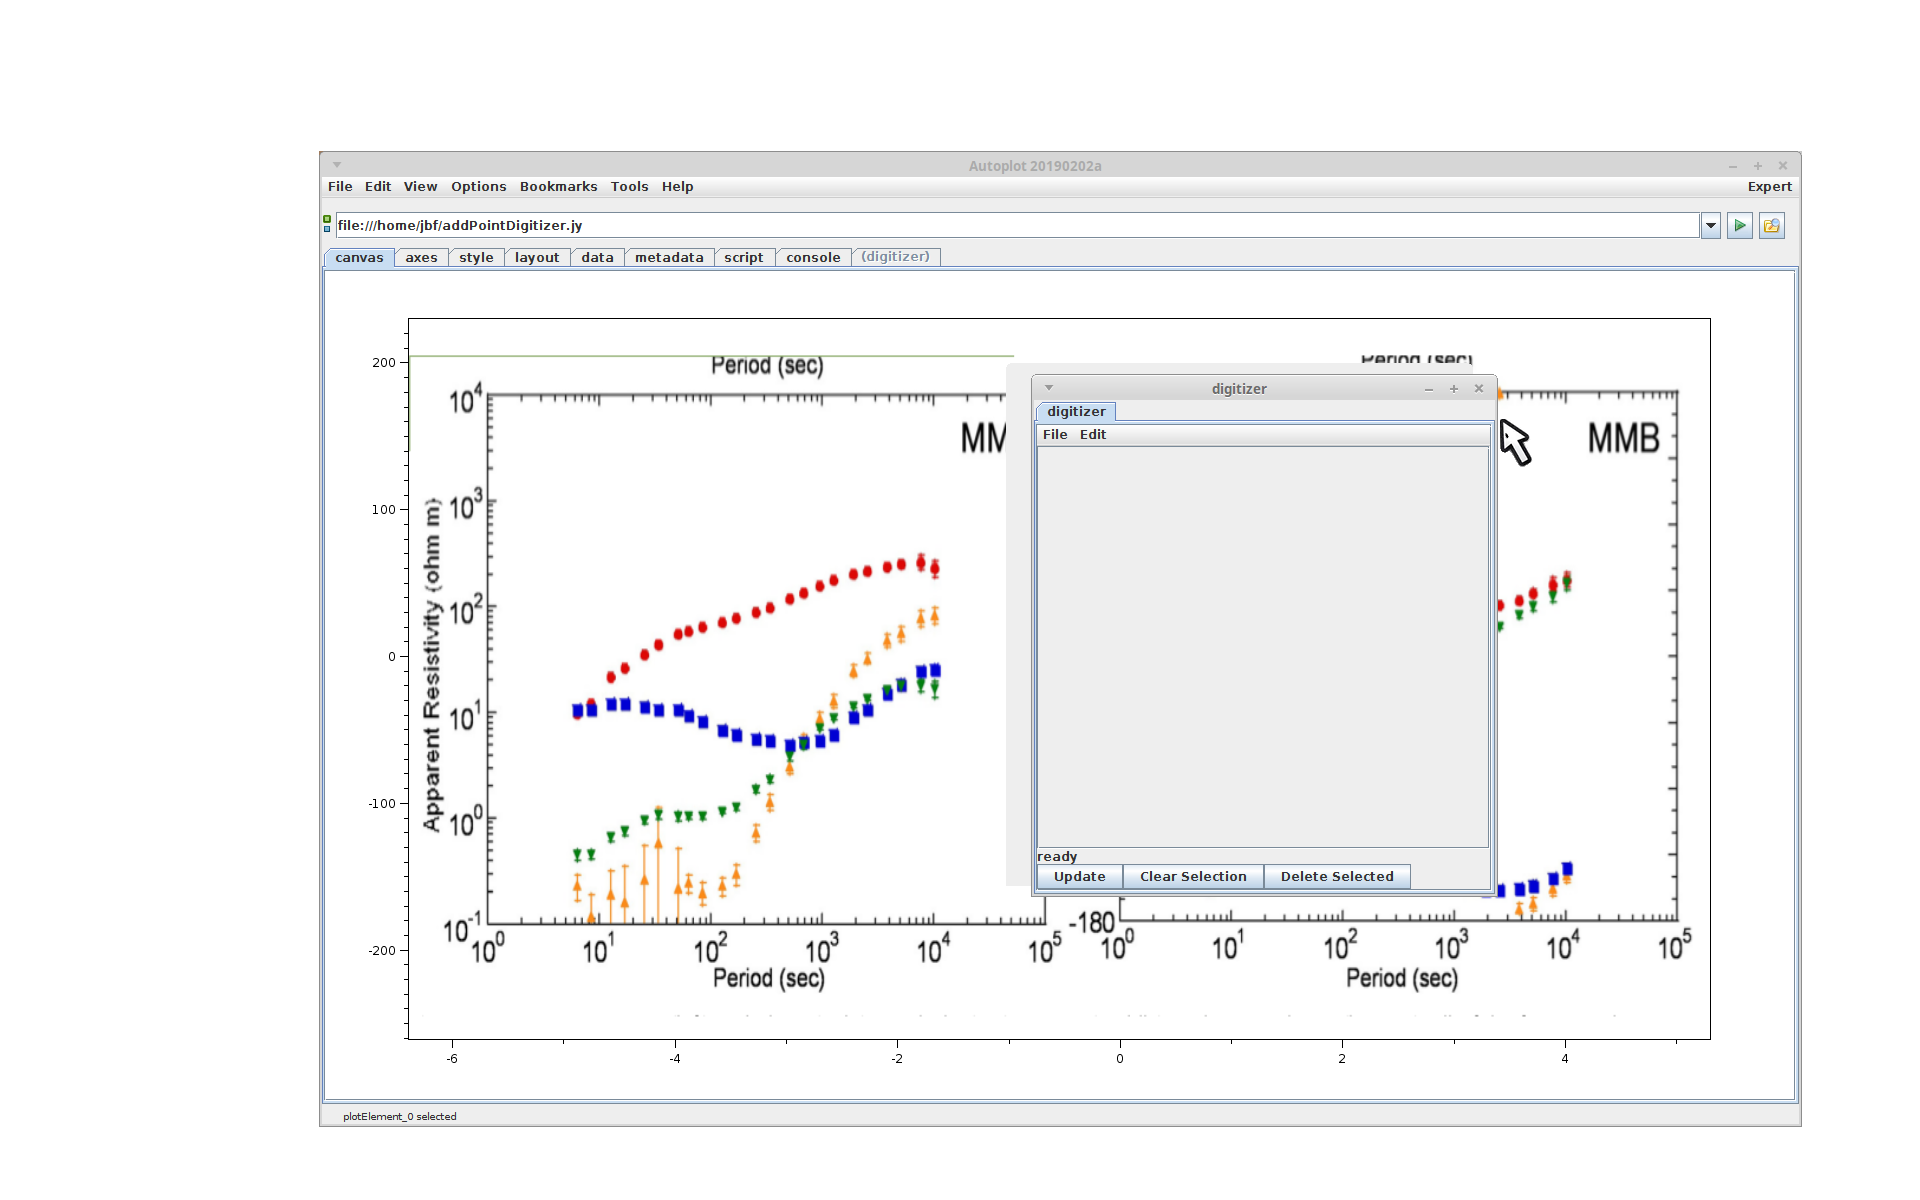Switch to the canvas tab
This screenshot has width=1920, height=1200.
(x=359, y=257)
